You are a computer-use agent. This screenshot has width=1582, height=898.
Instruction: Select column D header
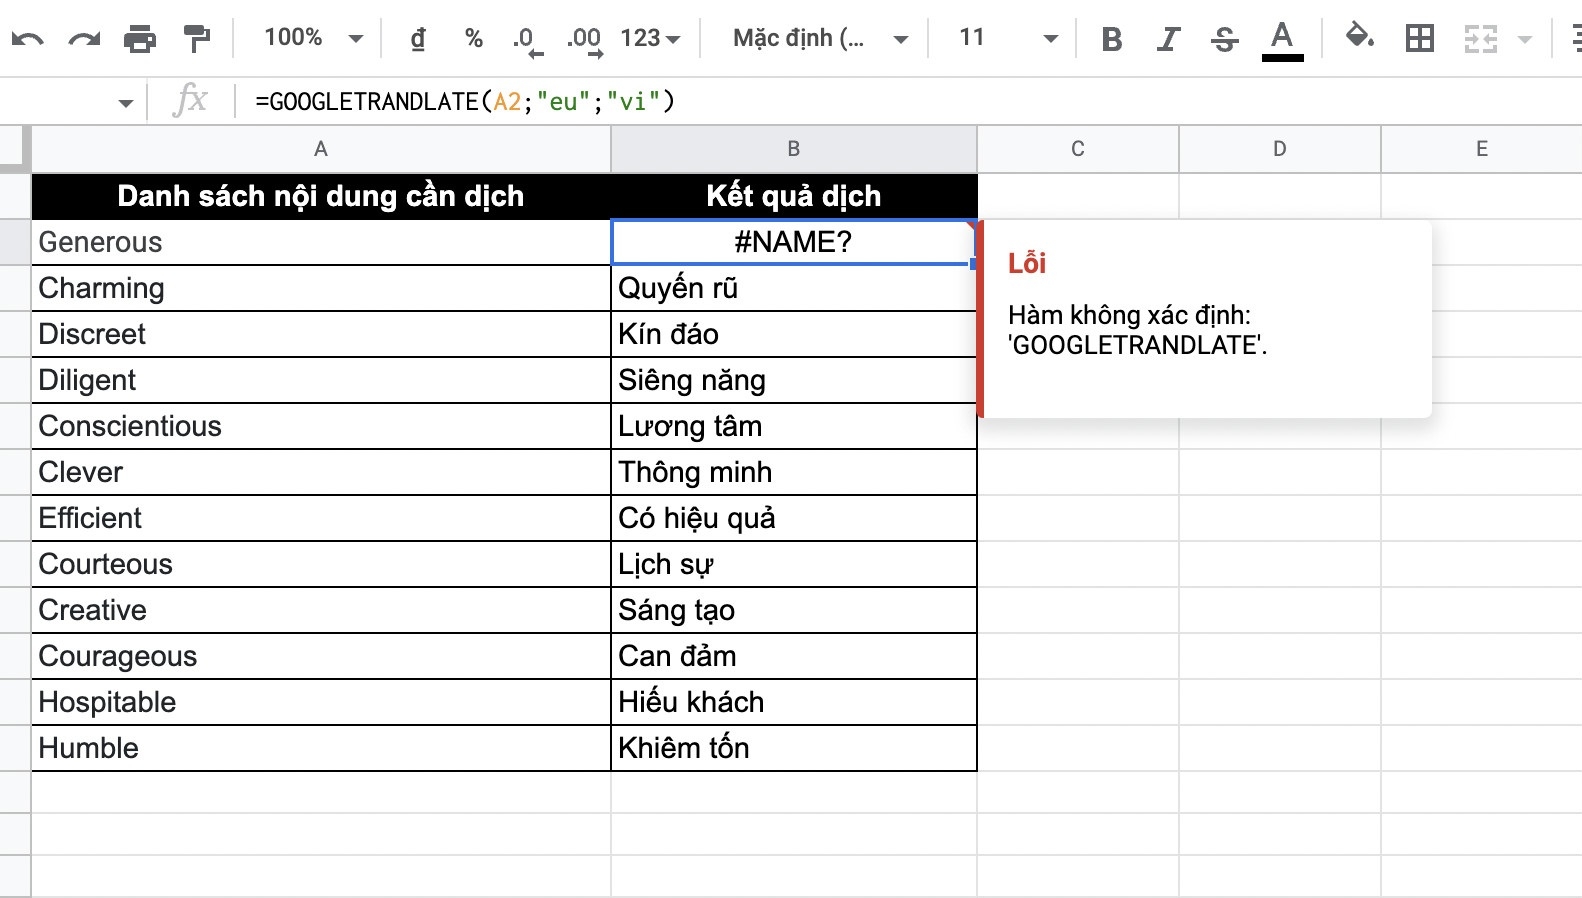[1280, 149]
